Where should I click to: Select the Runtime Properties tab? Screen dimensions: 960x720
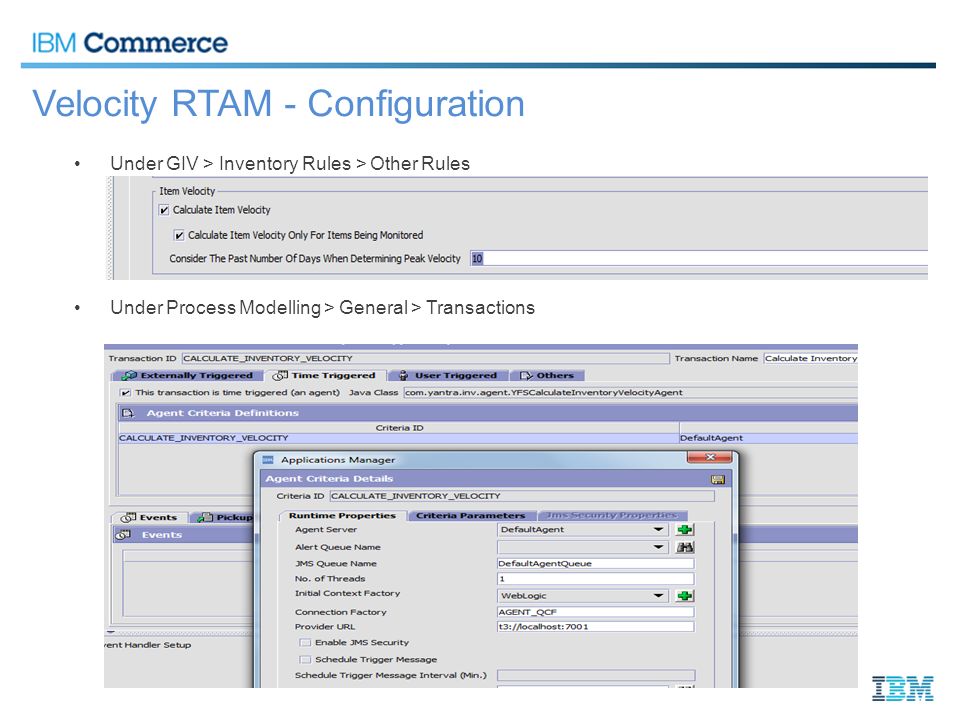pos(342,516)
